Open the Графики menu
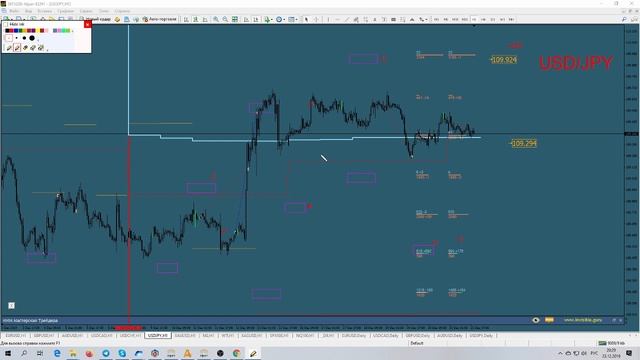 65,11
